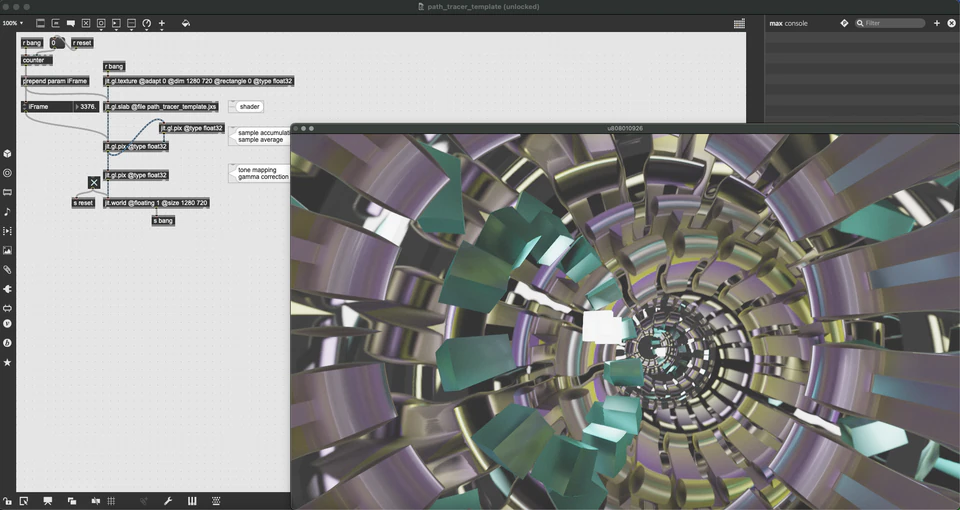This screenshot has height=510, width=960.
Task: Click the double-arrow icon in left sidebar
Action: [x=7, y=308]
